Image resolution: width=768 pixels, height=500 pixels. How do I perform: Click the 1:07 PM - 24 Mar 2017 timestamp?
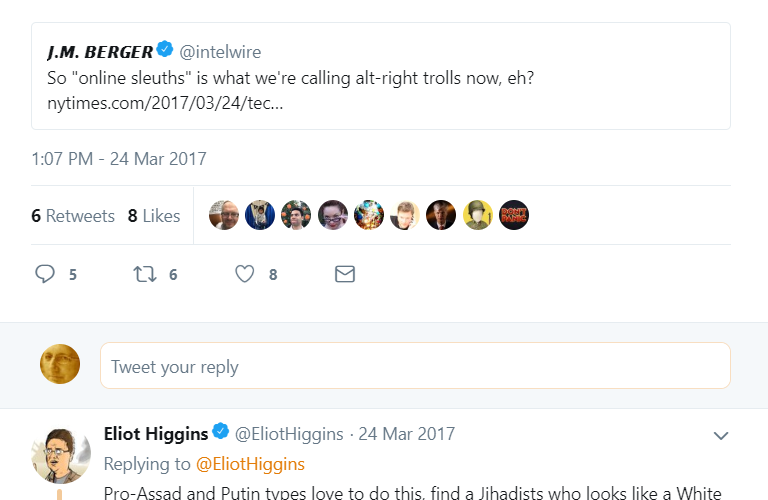click(119, 159)
